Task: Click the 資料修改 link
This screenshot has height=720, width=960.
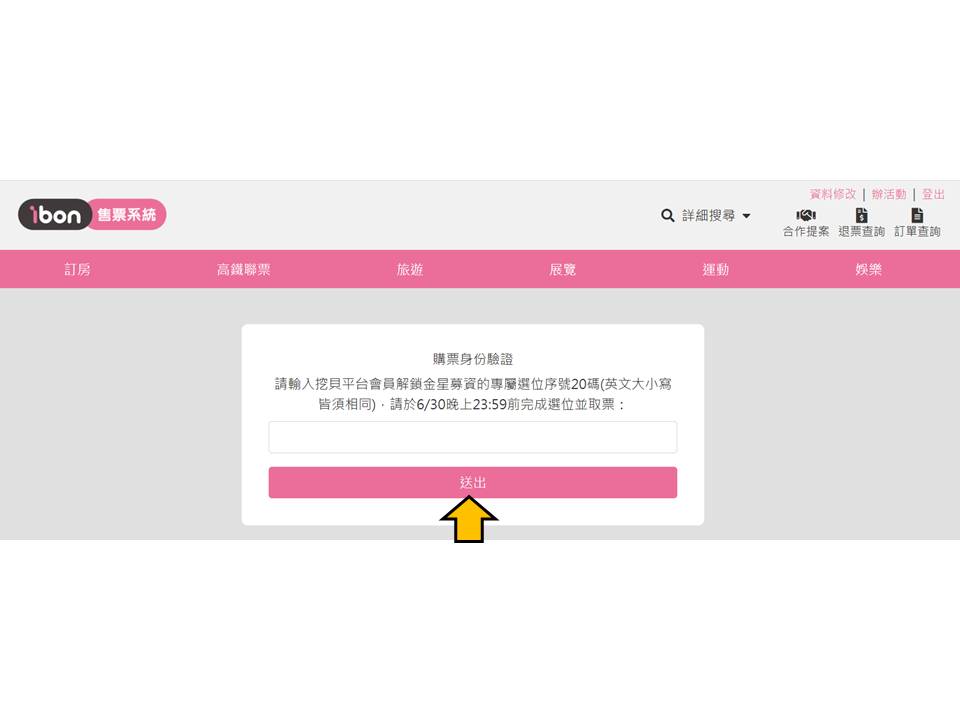Action: coord(833,194)
